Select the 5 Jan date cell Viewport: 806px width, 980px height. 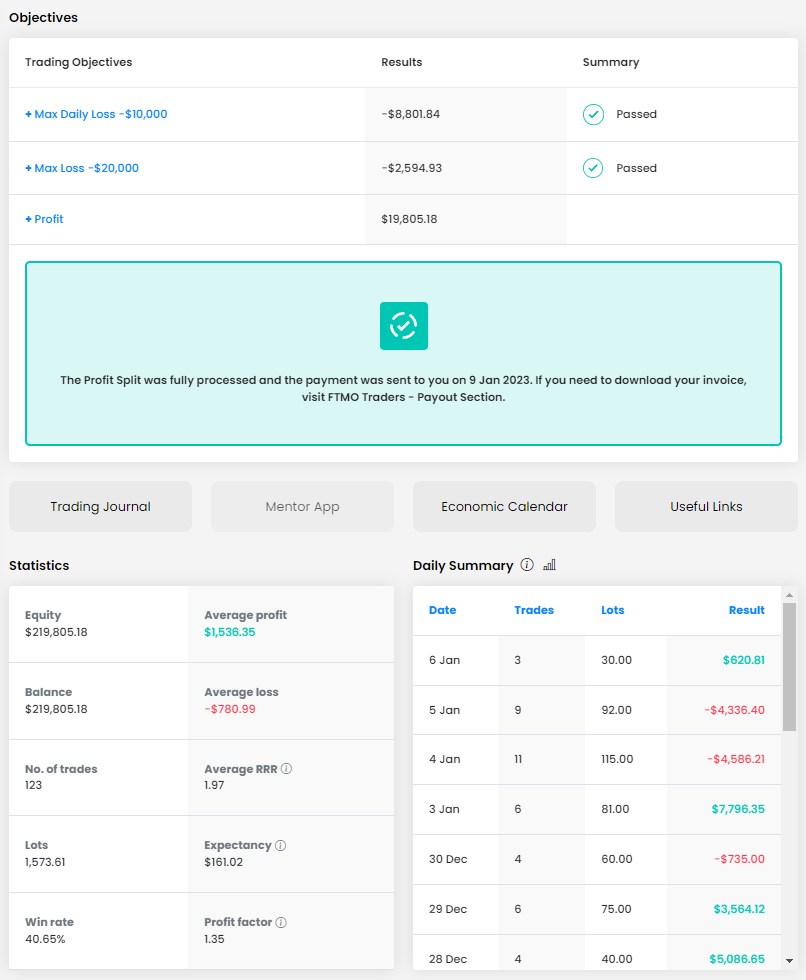(444, 710)
